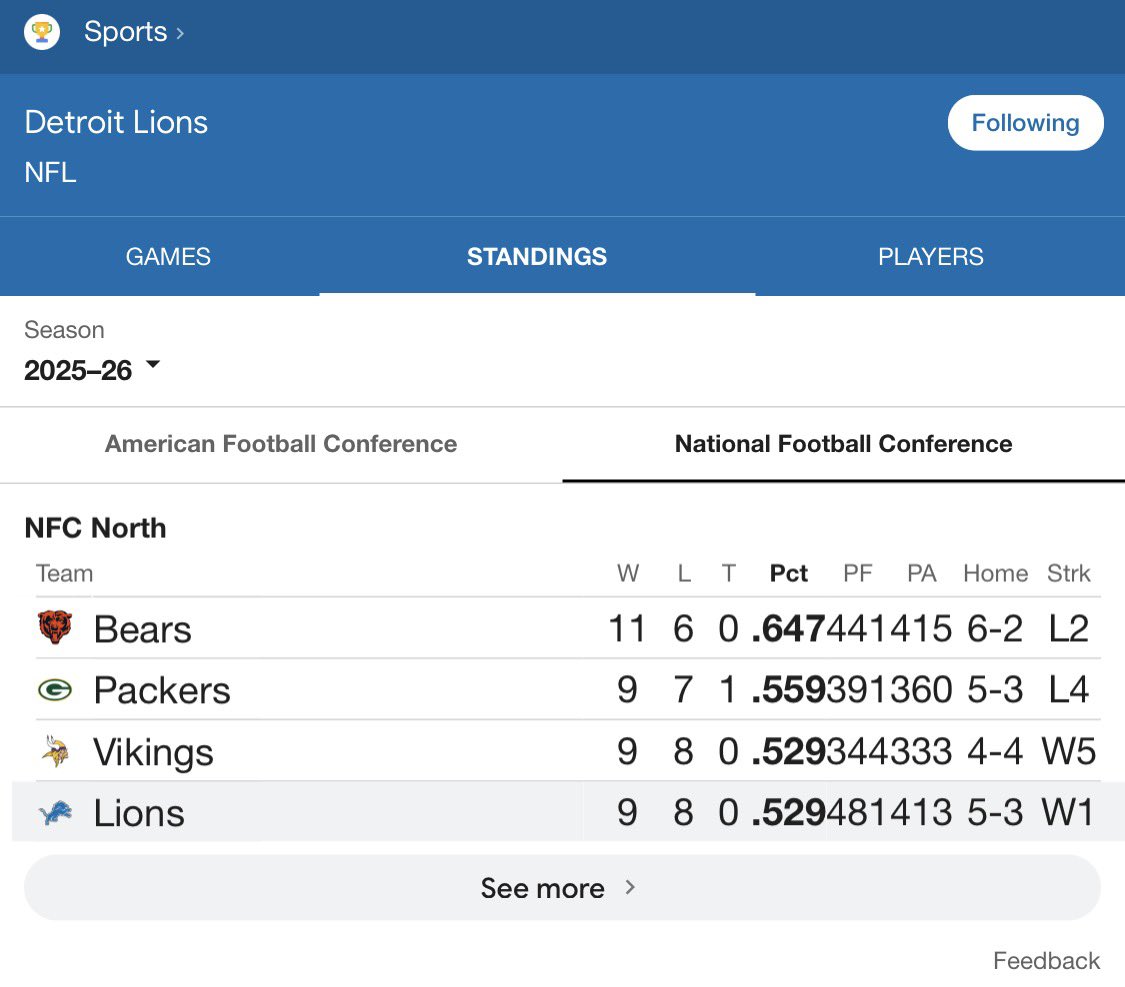Click the Bears L2 streak value
Image resolution: width=1125 pixels, height=987 pixels.
point(1068,628)
